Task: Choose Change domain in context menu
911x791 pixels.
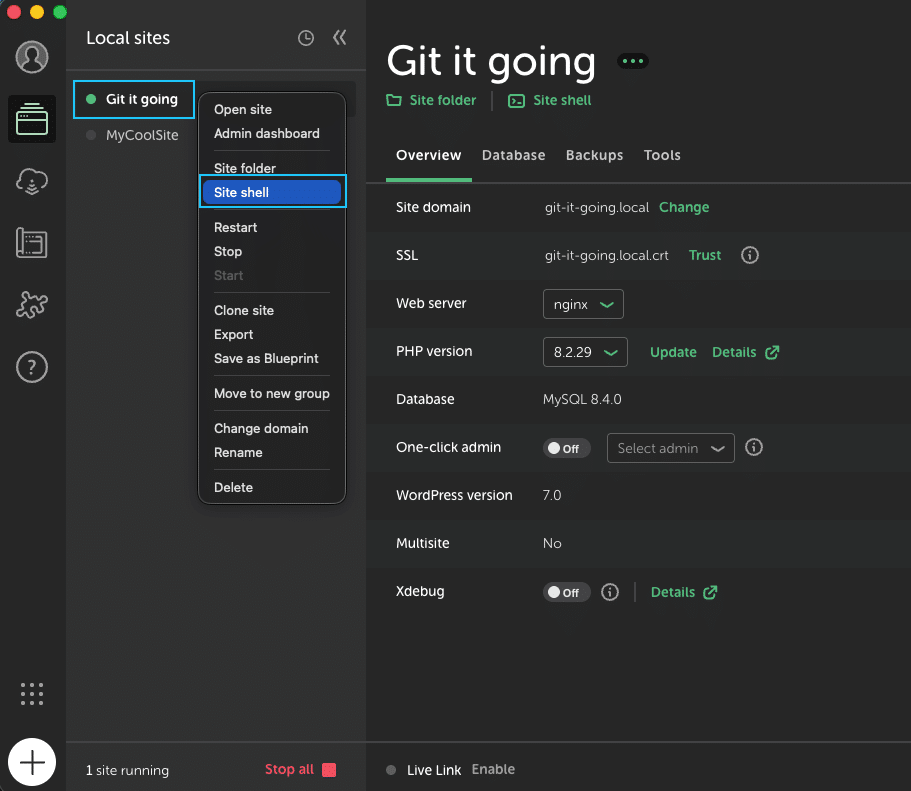Action: tap(261, 429)
